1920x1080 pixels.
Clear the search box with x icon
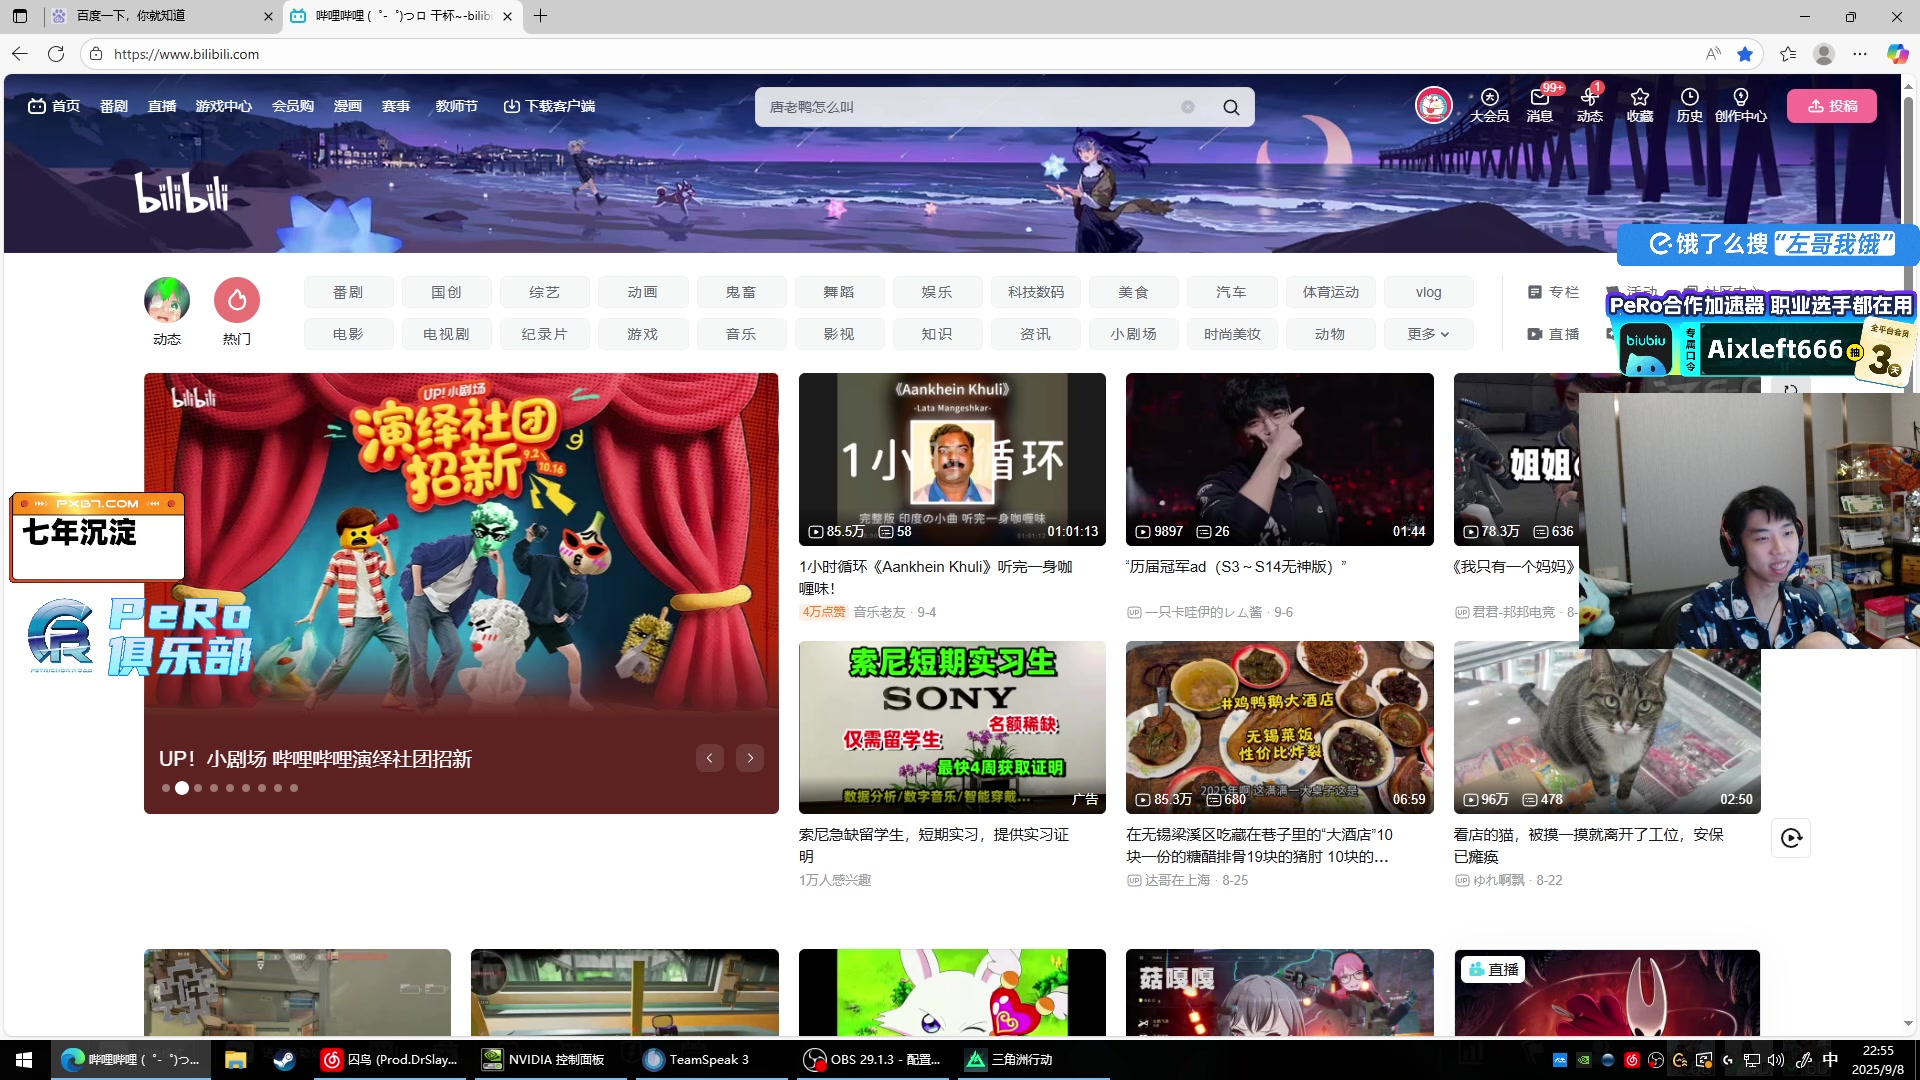1188,107
